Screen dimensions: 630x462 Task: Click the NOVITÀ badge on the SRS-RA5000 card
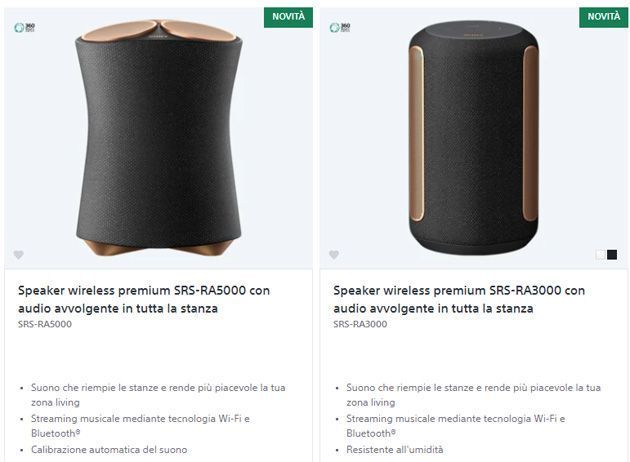289,17
